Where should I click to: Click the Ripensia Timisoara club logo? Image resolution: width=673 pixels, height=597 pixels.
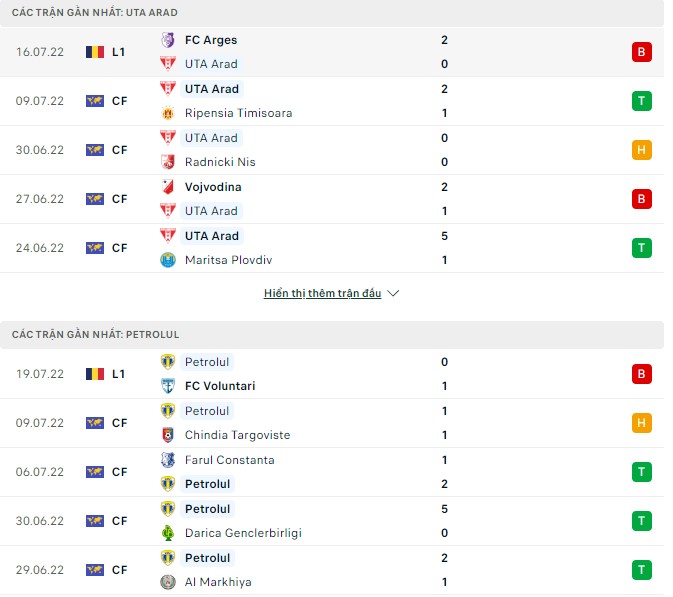168,113
